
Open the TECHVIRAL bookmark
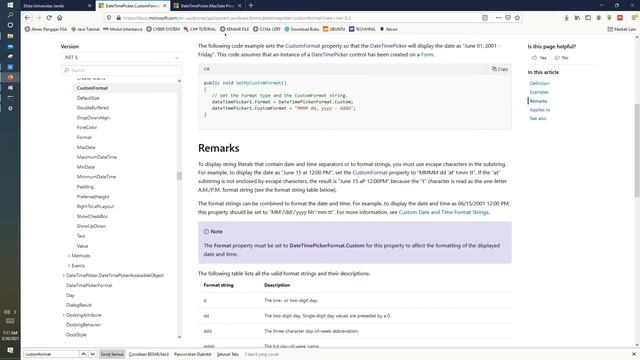pos(362,29)
